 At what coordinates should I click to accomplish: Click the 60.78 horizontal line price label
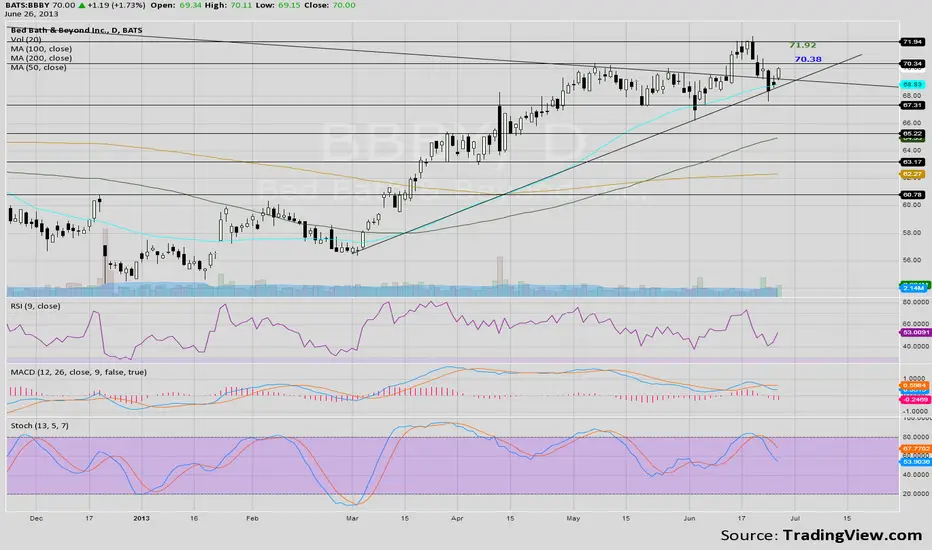[x=912, y=194]
